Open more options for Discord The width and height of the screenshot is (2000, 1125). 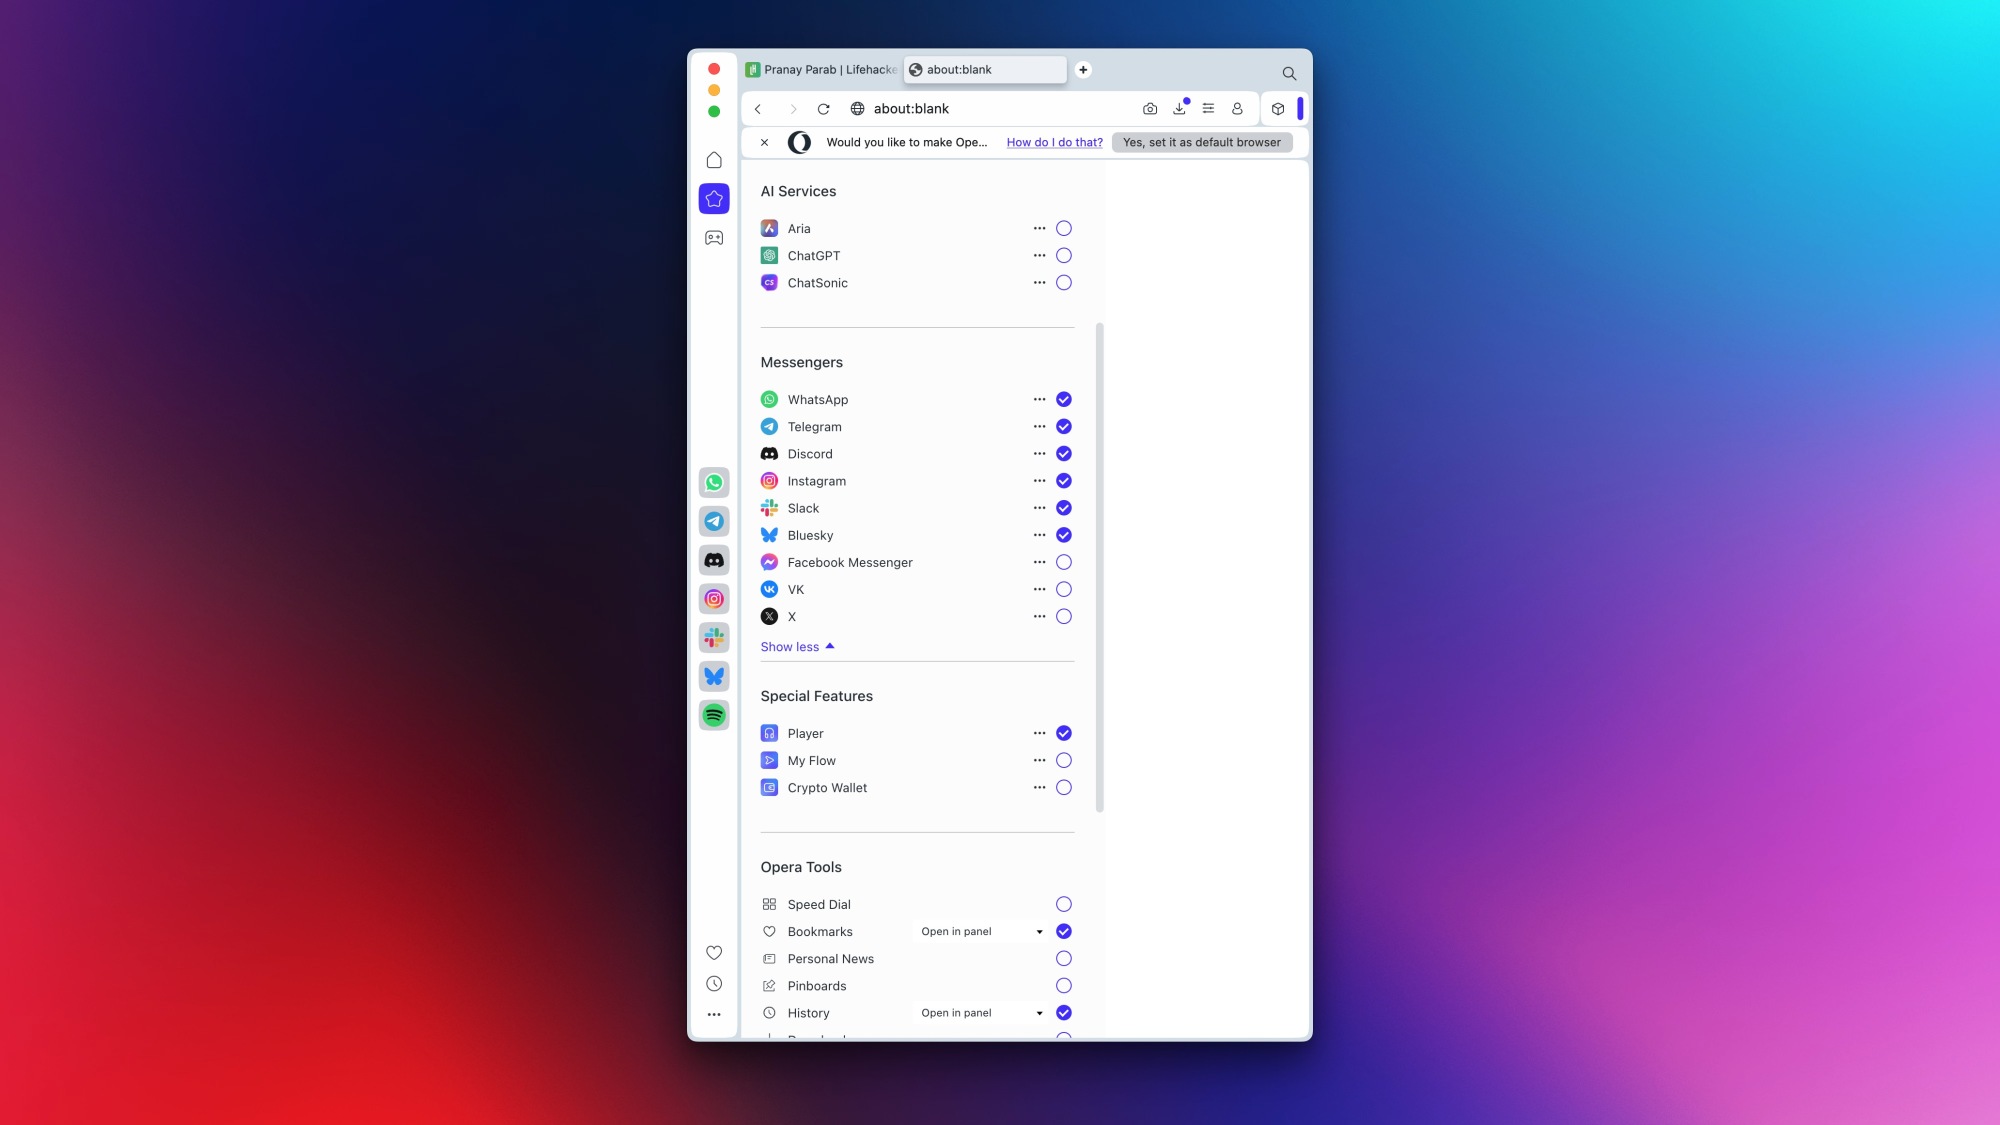[x=1040, y=454]
